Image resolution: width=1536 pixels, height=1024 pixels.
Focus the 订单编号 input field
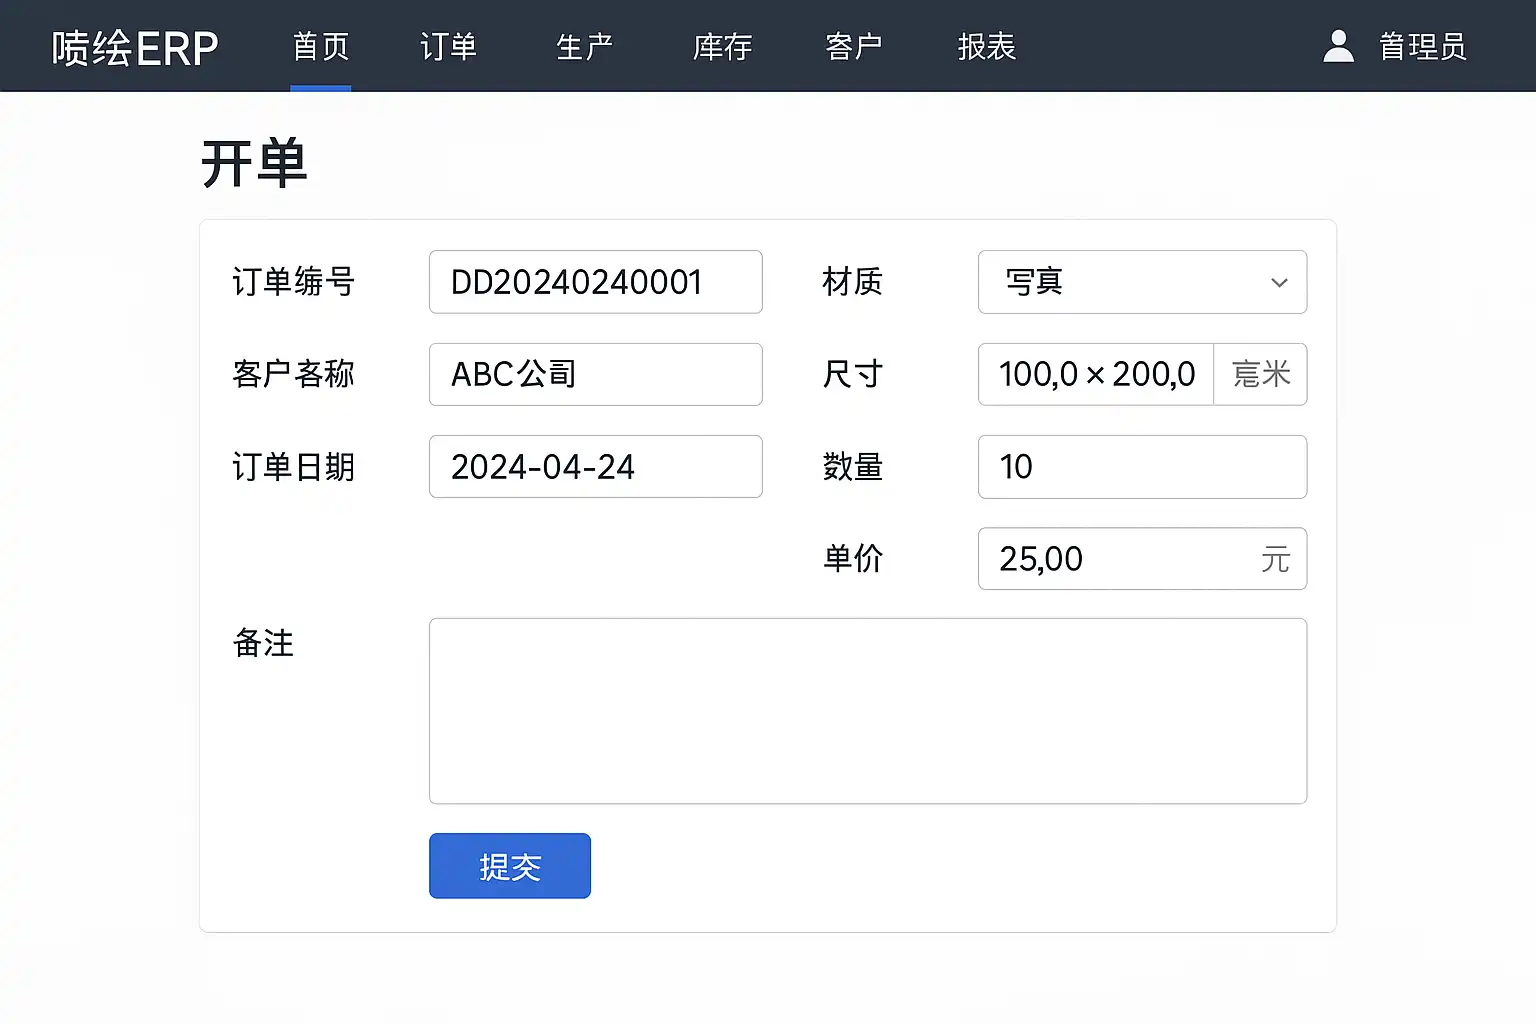(x=595, y=282)
